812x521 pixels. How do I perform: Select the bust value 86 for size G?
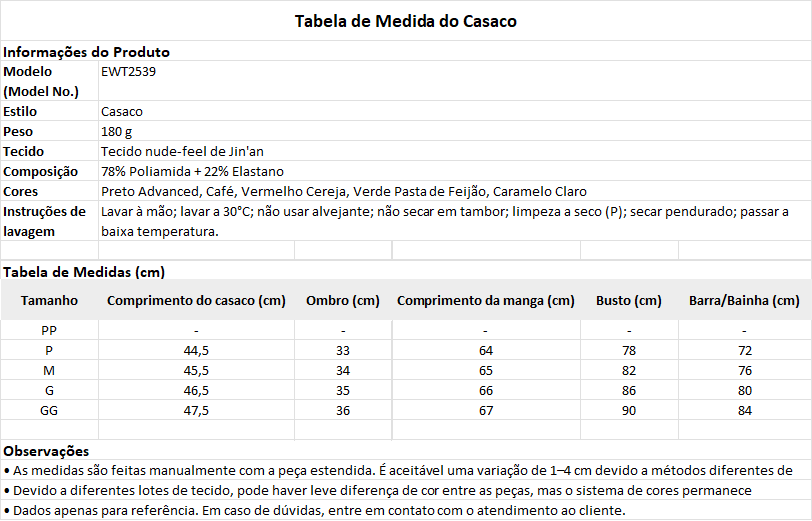(x=629, y=391)
